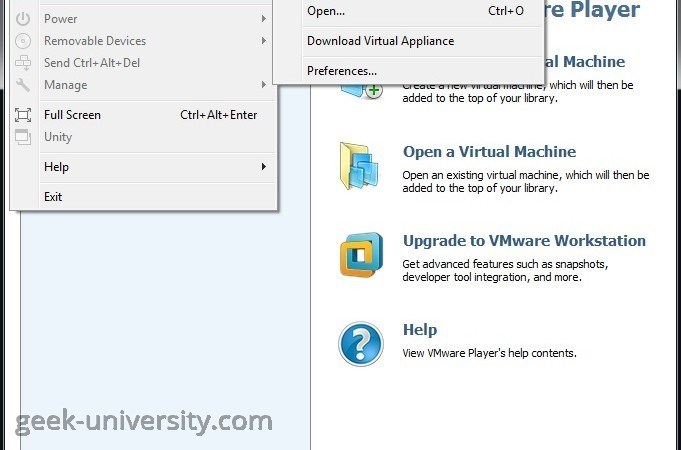Expand the Help submenu arrow
The image size is (681, 450).
tap(264, 166)
